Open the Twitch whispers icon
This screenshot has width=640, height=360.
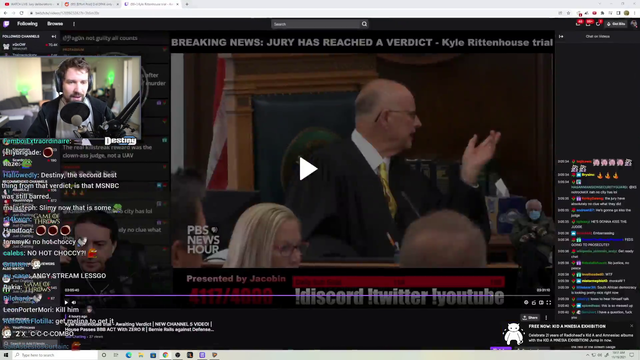click(598, 24)
